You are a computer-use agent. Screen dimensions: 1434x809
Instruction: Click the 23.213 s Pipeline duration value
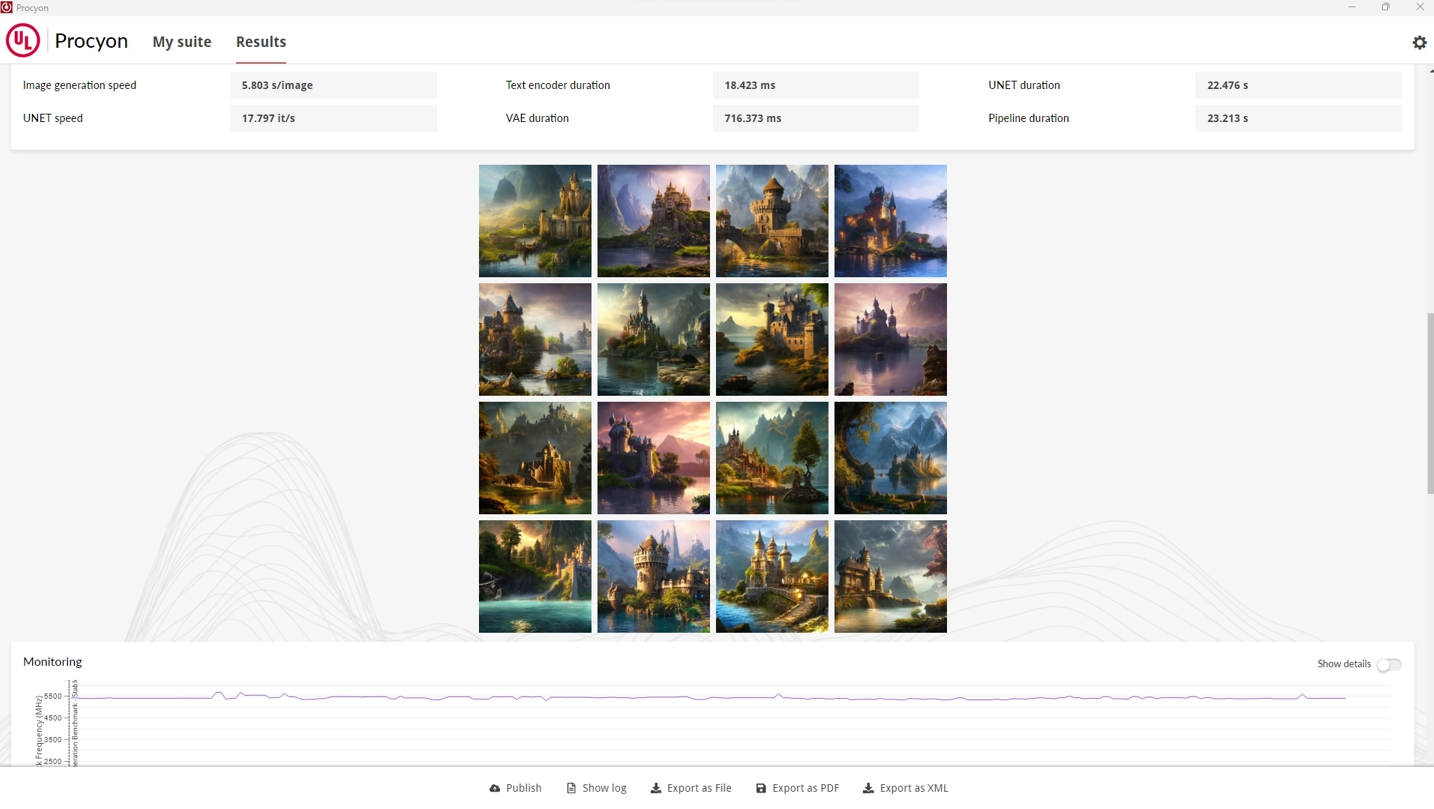1298,118
